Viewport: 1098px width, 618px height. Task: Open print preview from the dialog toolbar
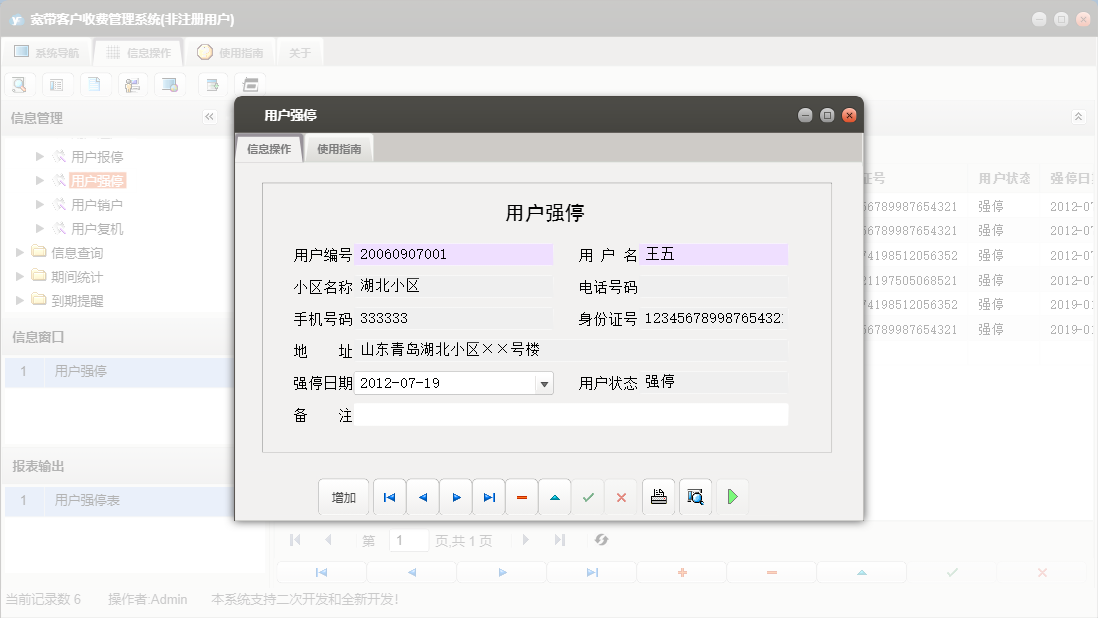695,497
